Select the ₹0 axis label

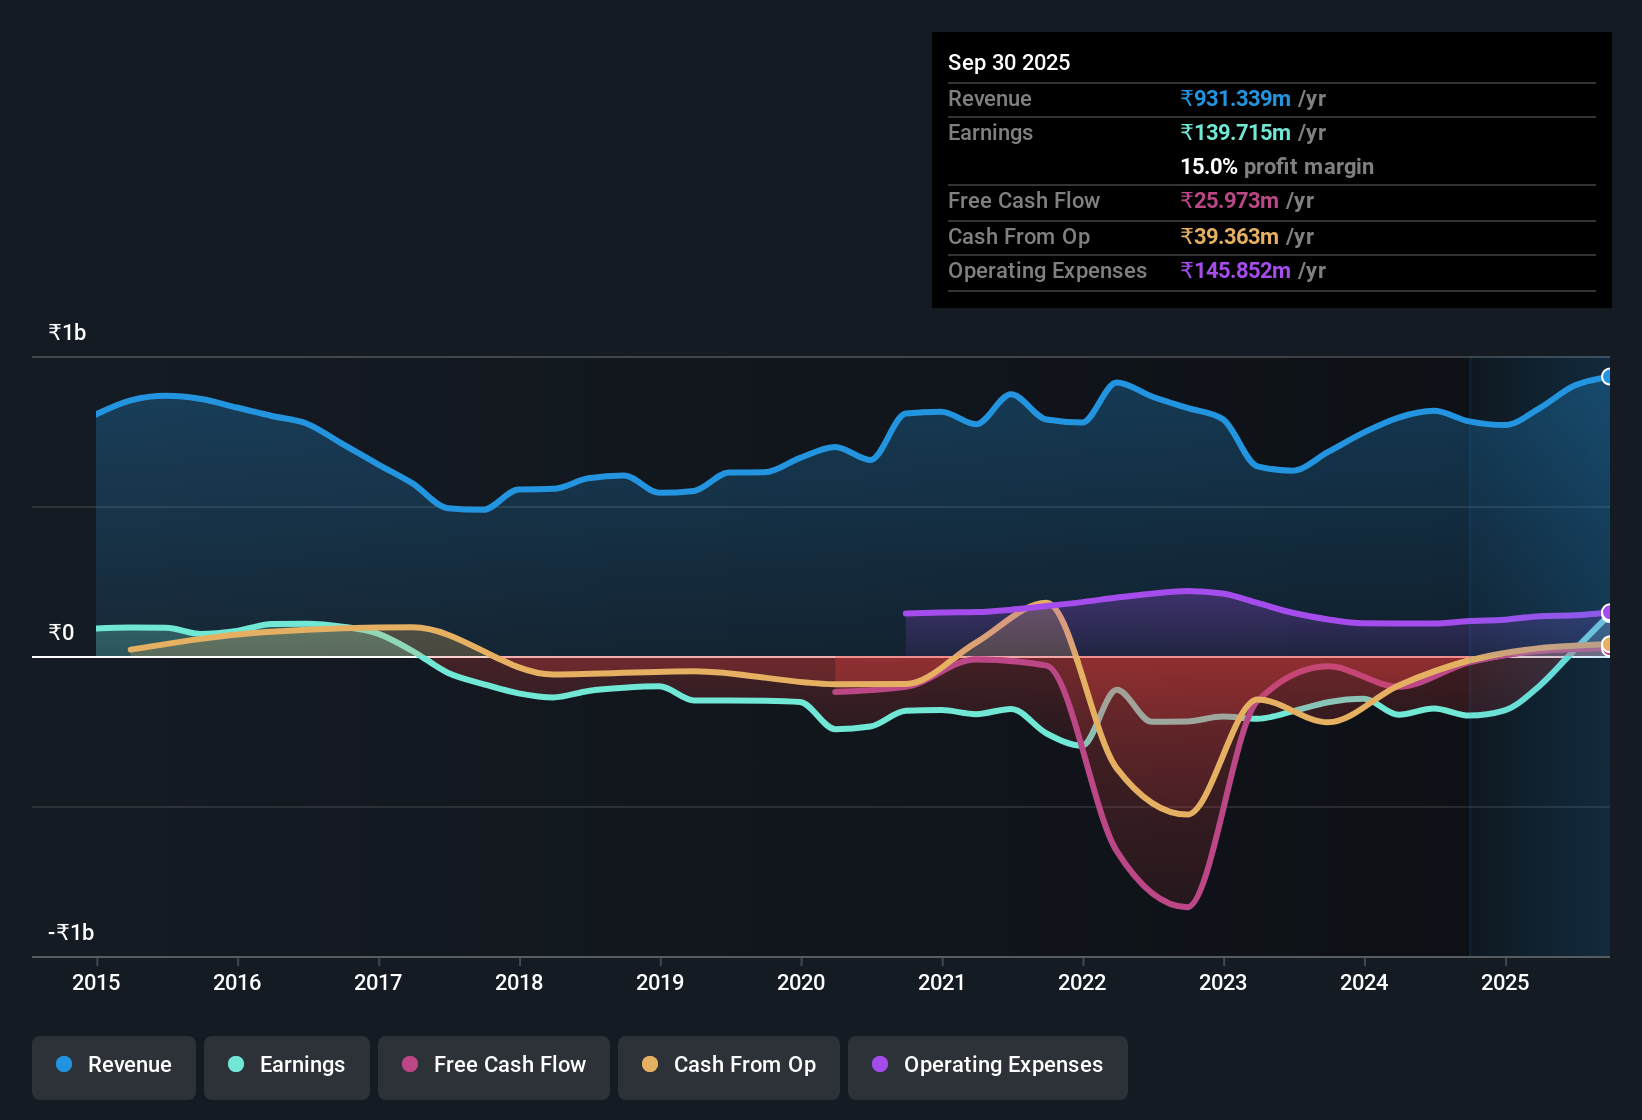point(62,632)
